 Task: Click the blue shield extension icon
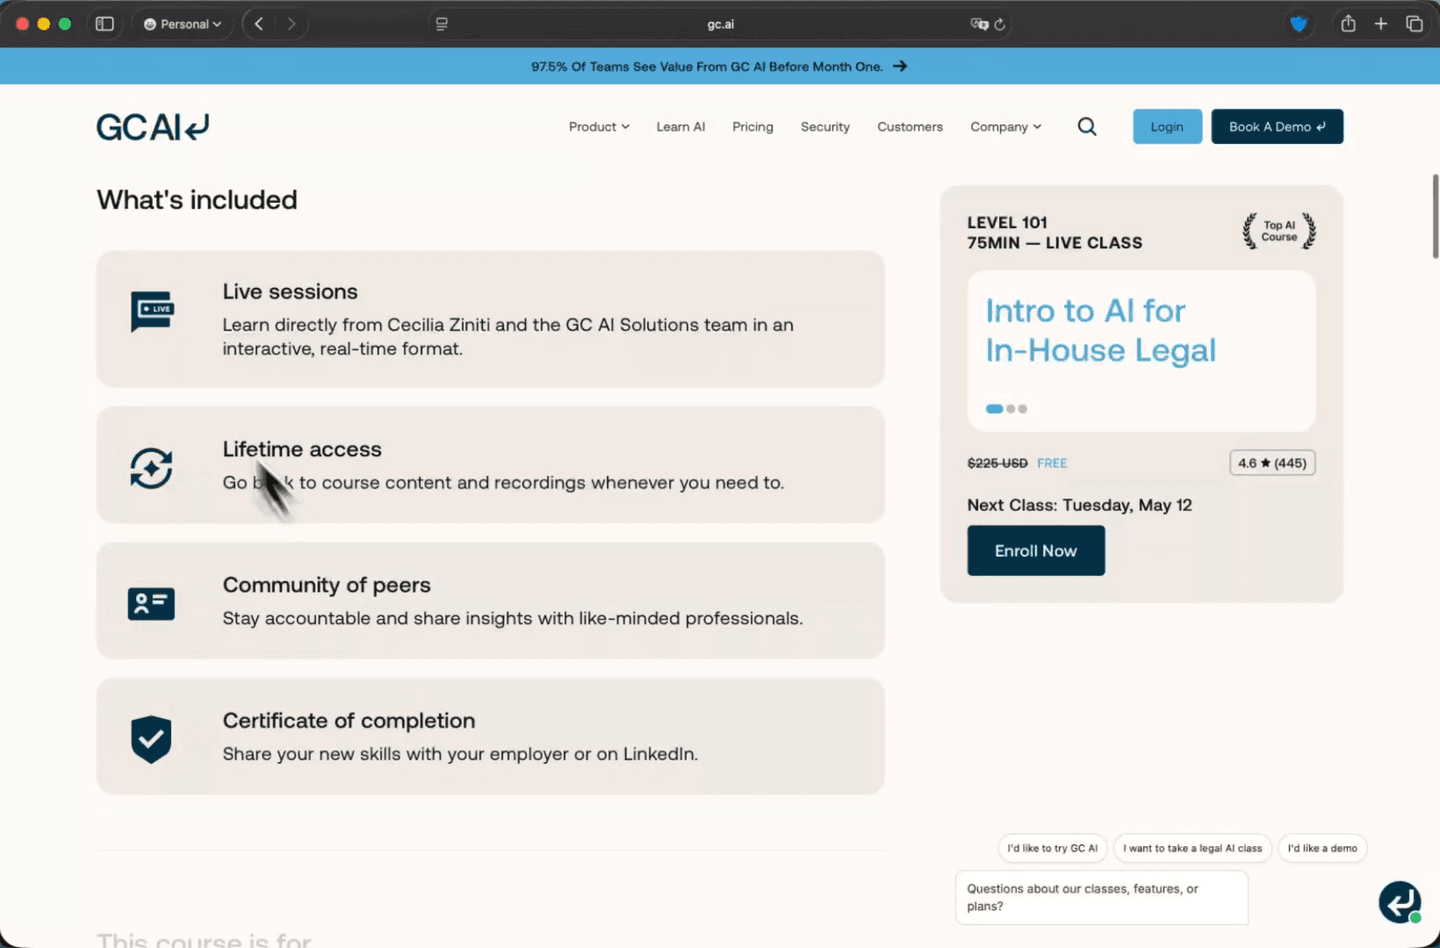1298,24
